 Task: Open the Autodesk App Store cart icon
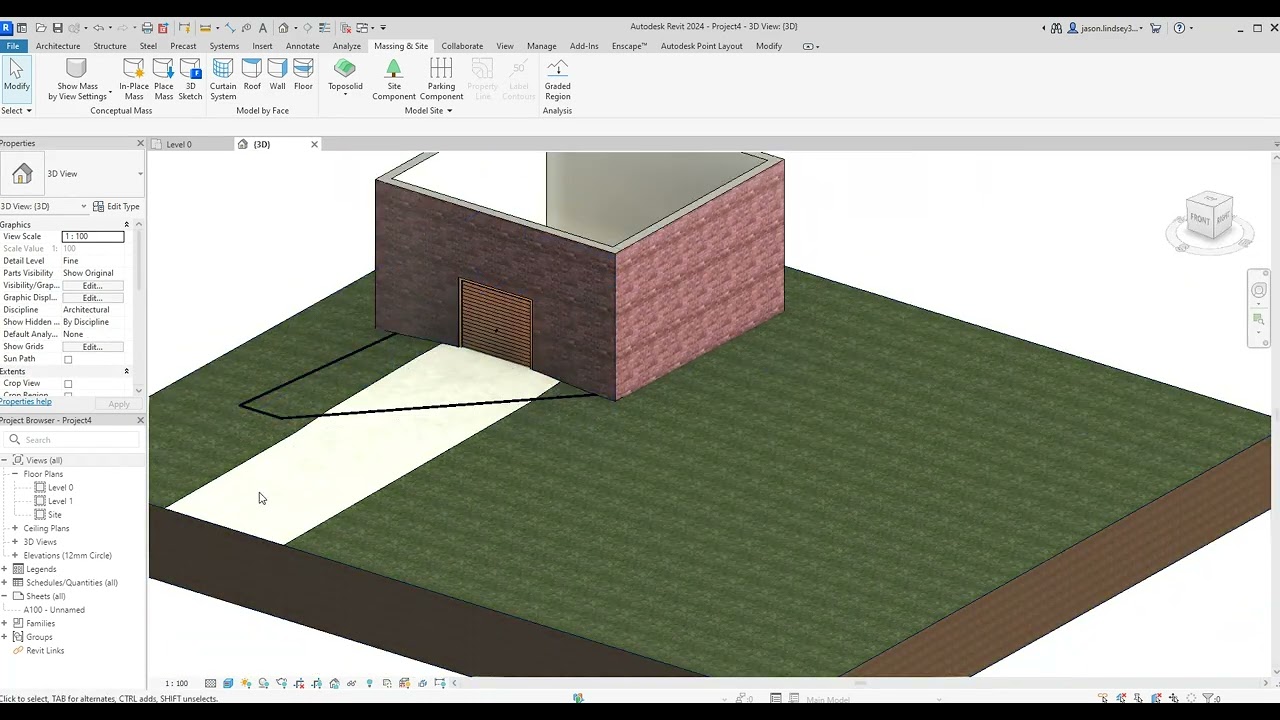tap(1156, 28)
